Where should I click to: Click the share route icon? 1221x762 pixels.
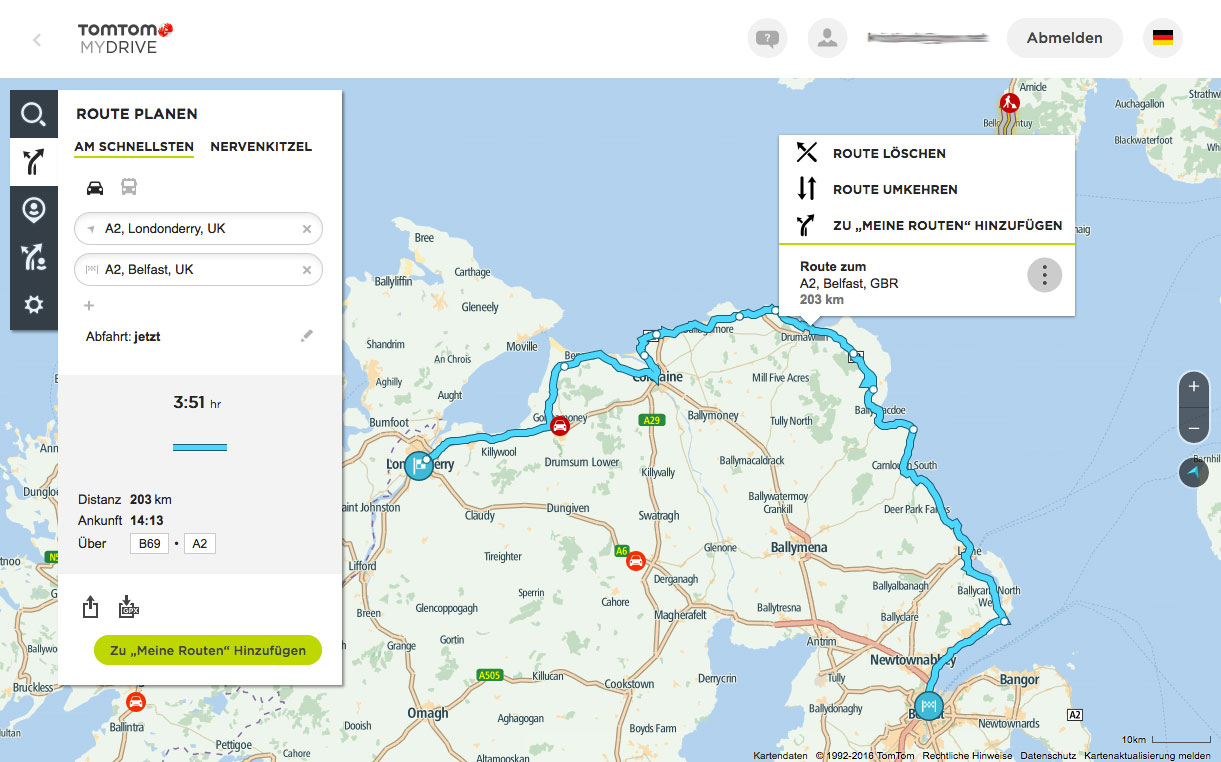(90, 607)
